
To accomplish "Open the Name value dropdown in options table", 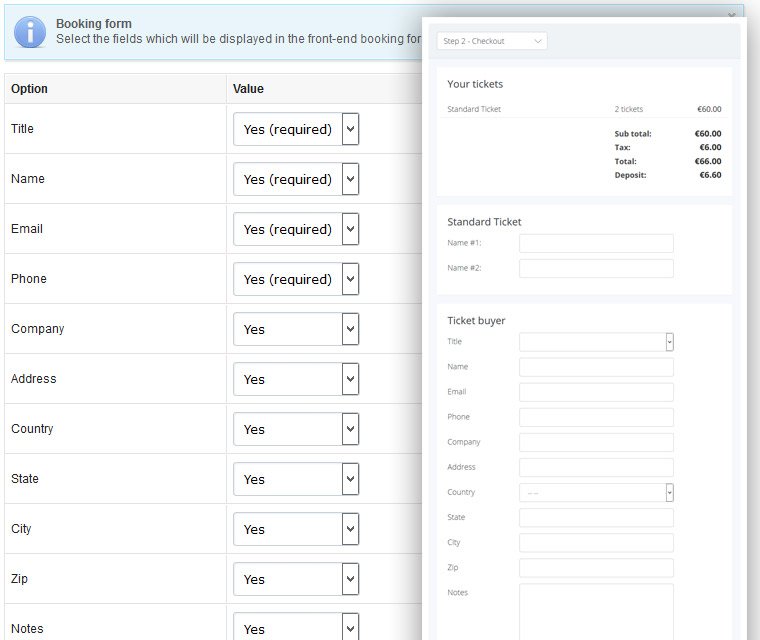I will click(x=296, y=179).
